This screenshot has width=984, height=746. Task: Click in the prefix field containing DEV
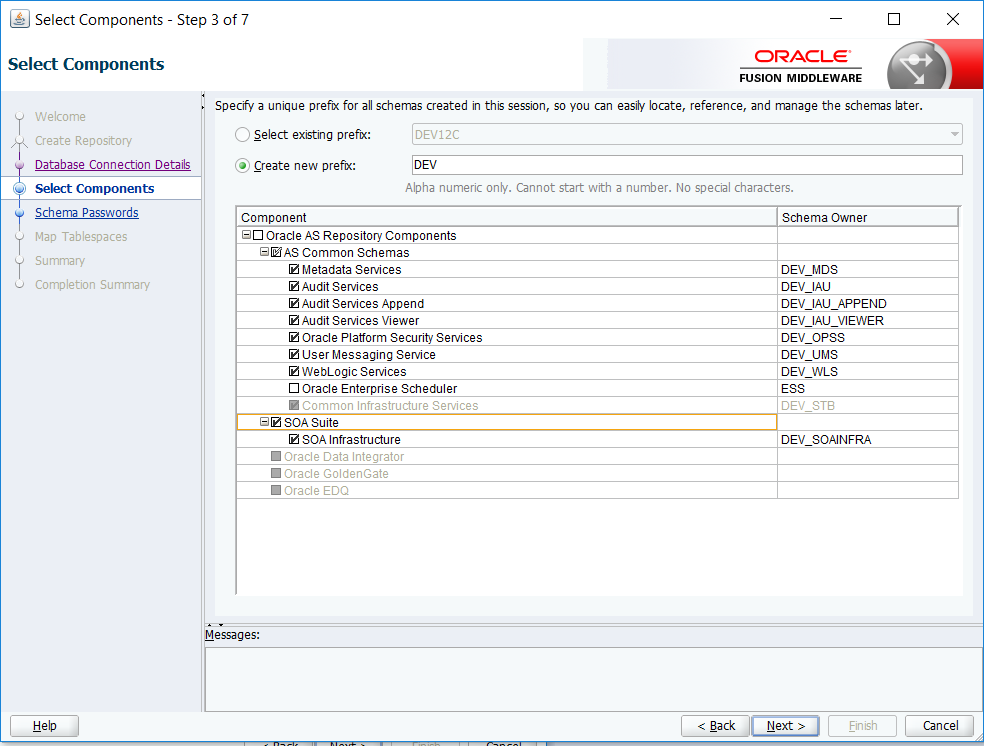click(x=600, y=165)
